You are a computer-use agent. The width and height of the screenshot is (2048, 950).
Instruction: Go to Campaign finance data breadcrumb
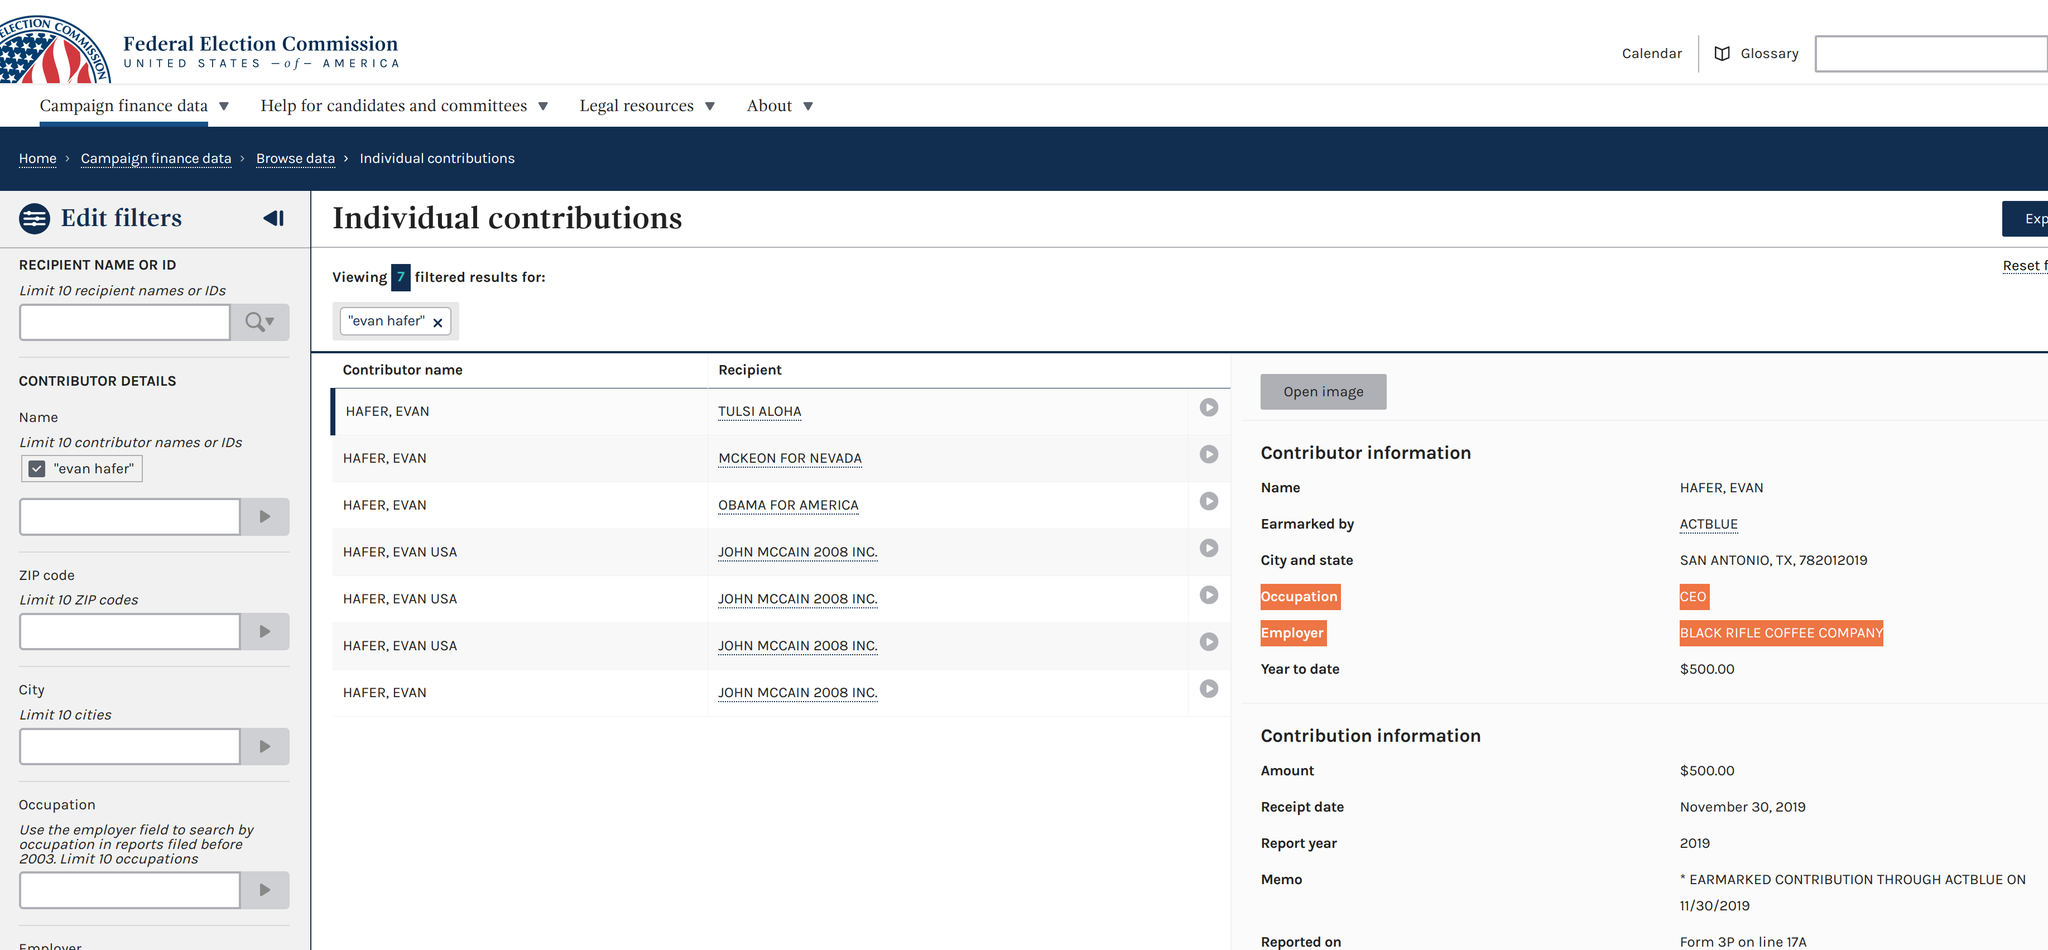click(x=156, y=159)
